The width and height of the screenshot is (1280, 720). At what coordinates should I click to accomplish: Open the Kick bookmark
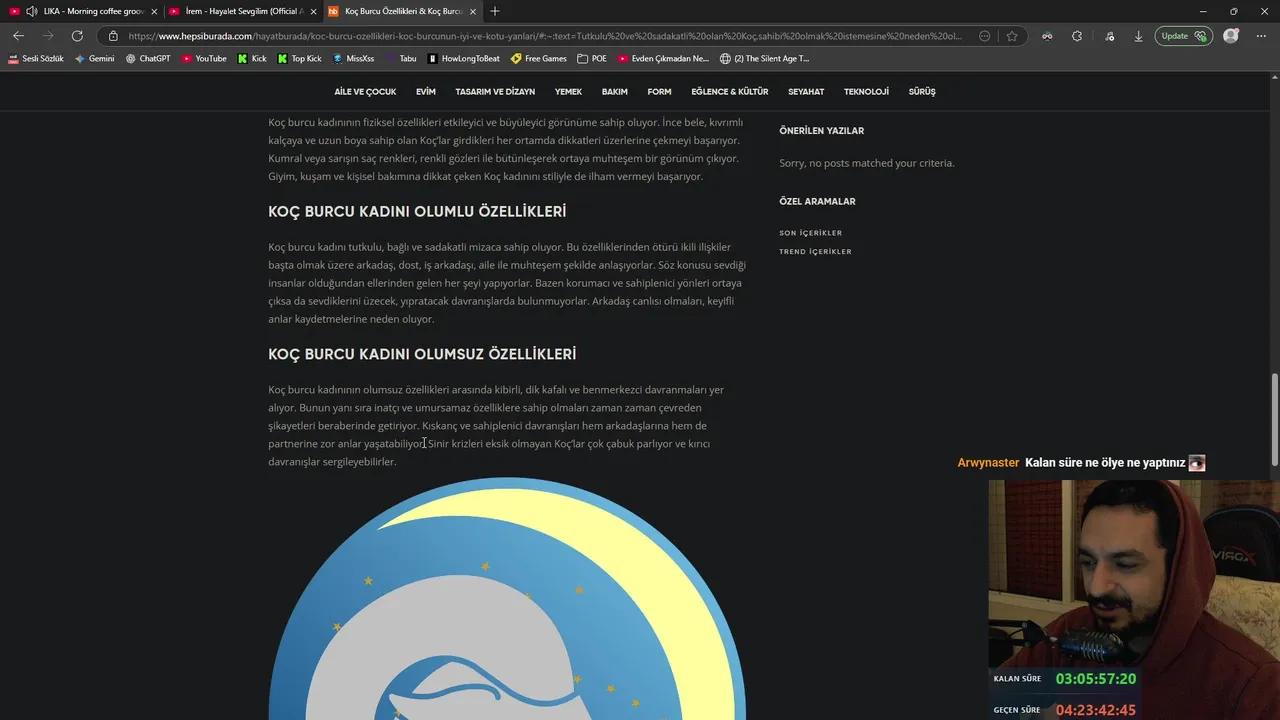[x=252, y=59]
